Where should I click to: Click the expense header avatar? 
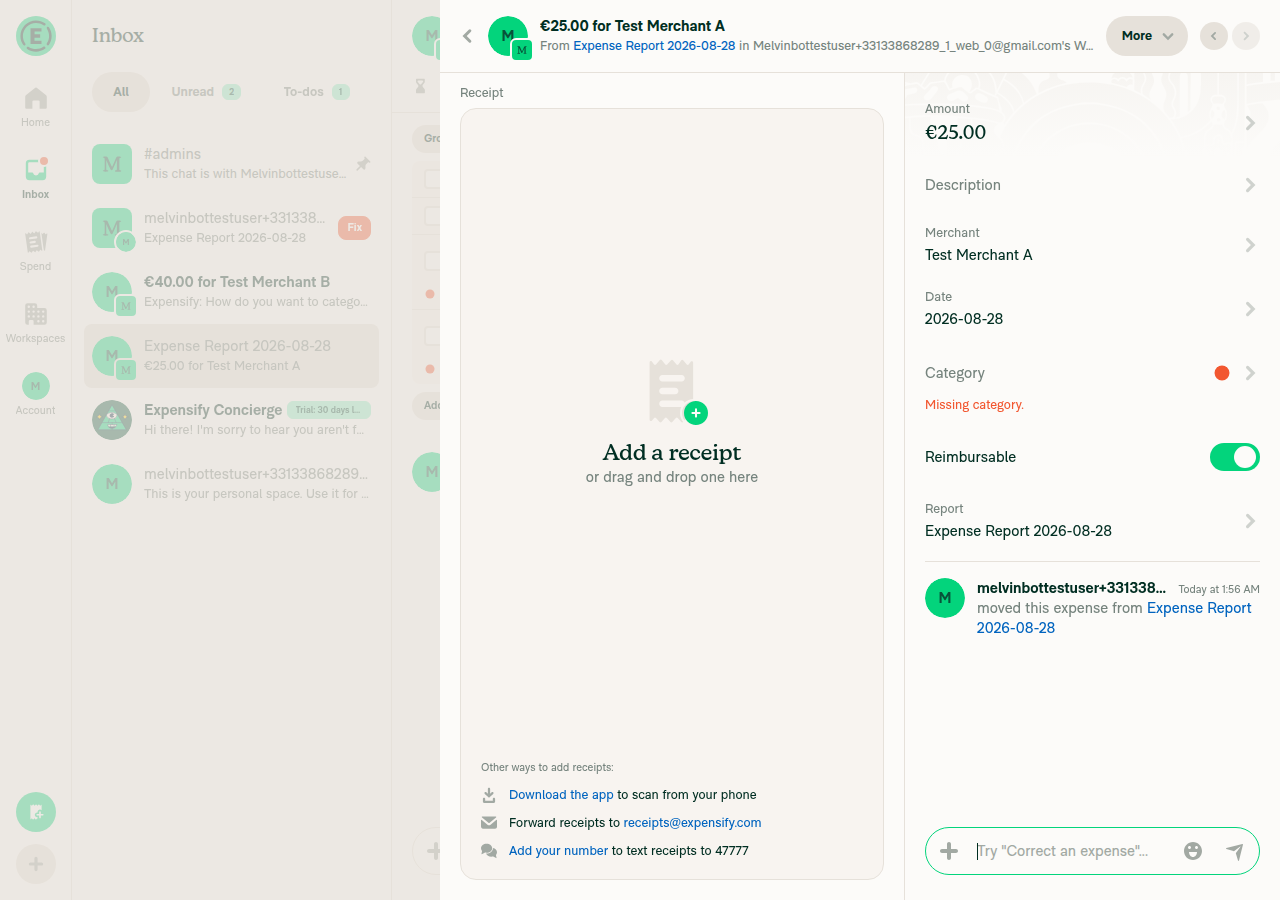[x=509, y=37]
